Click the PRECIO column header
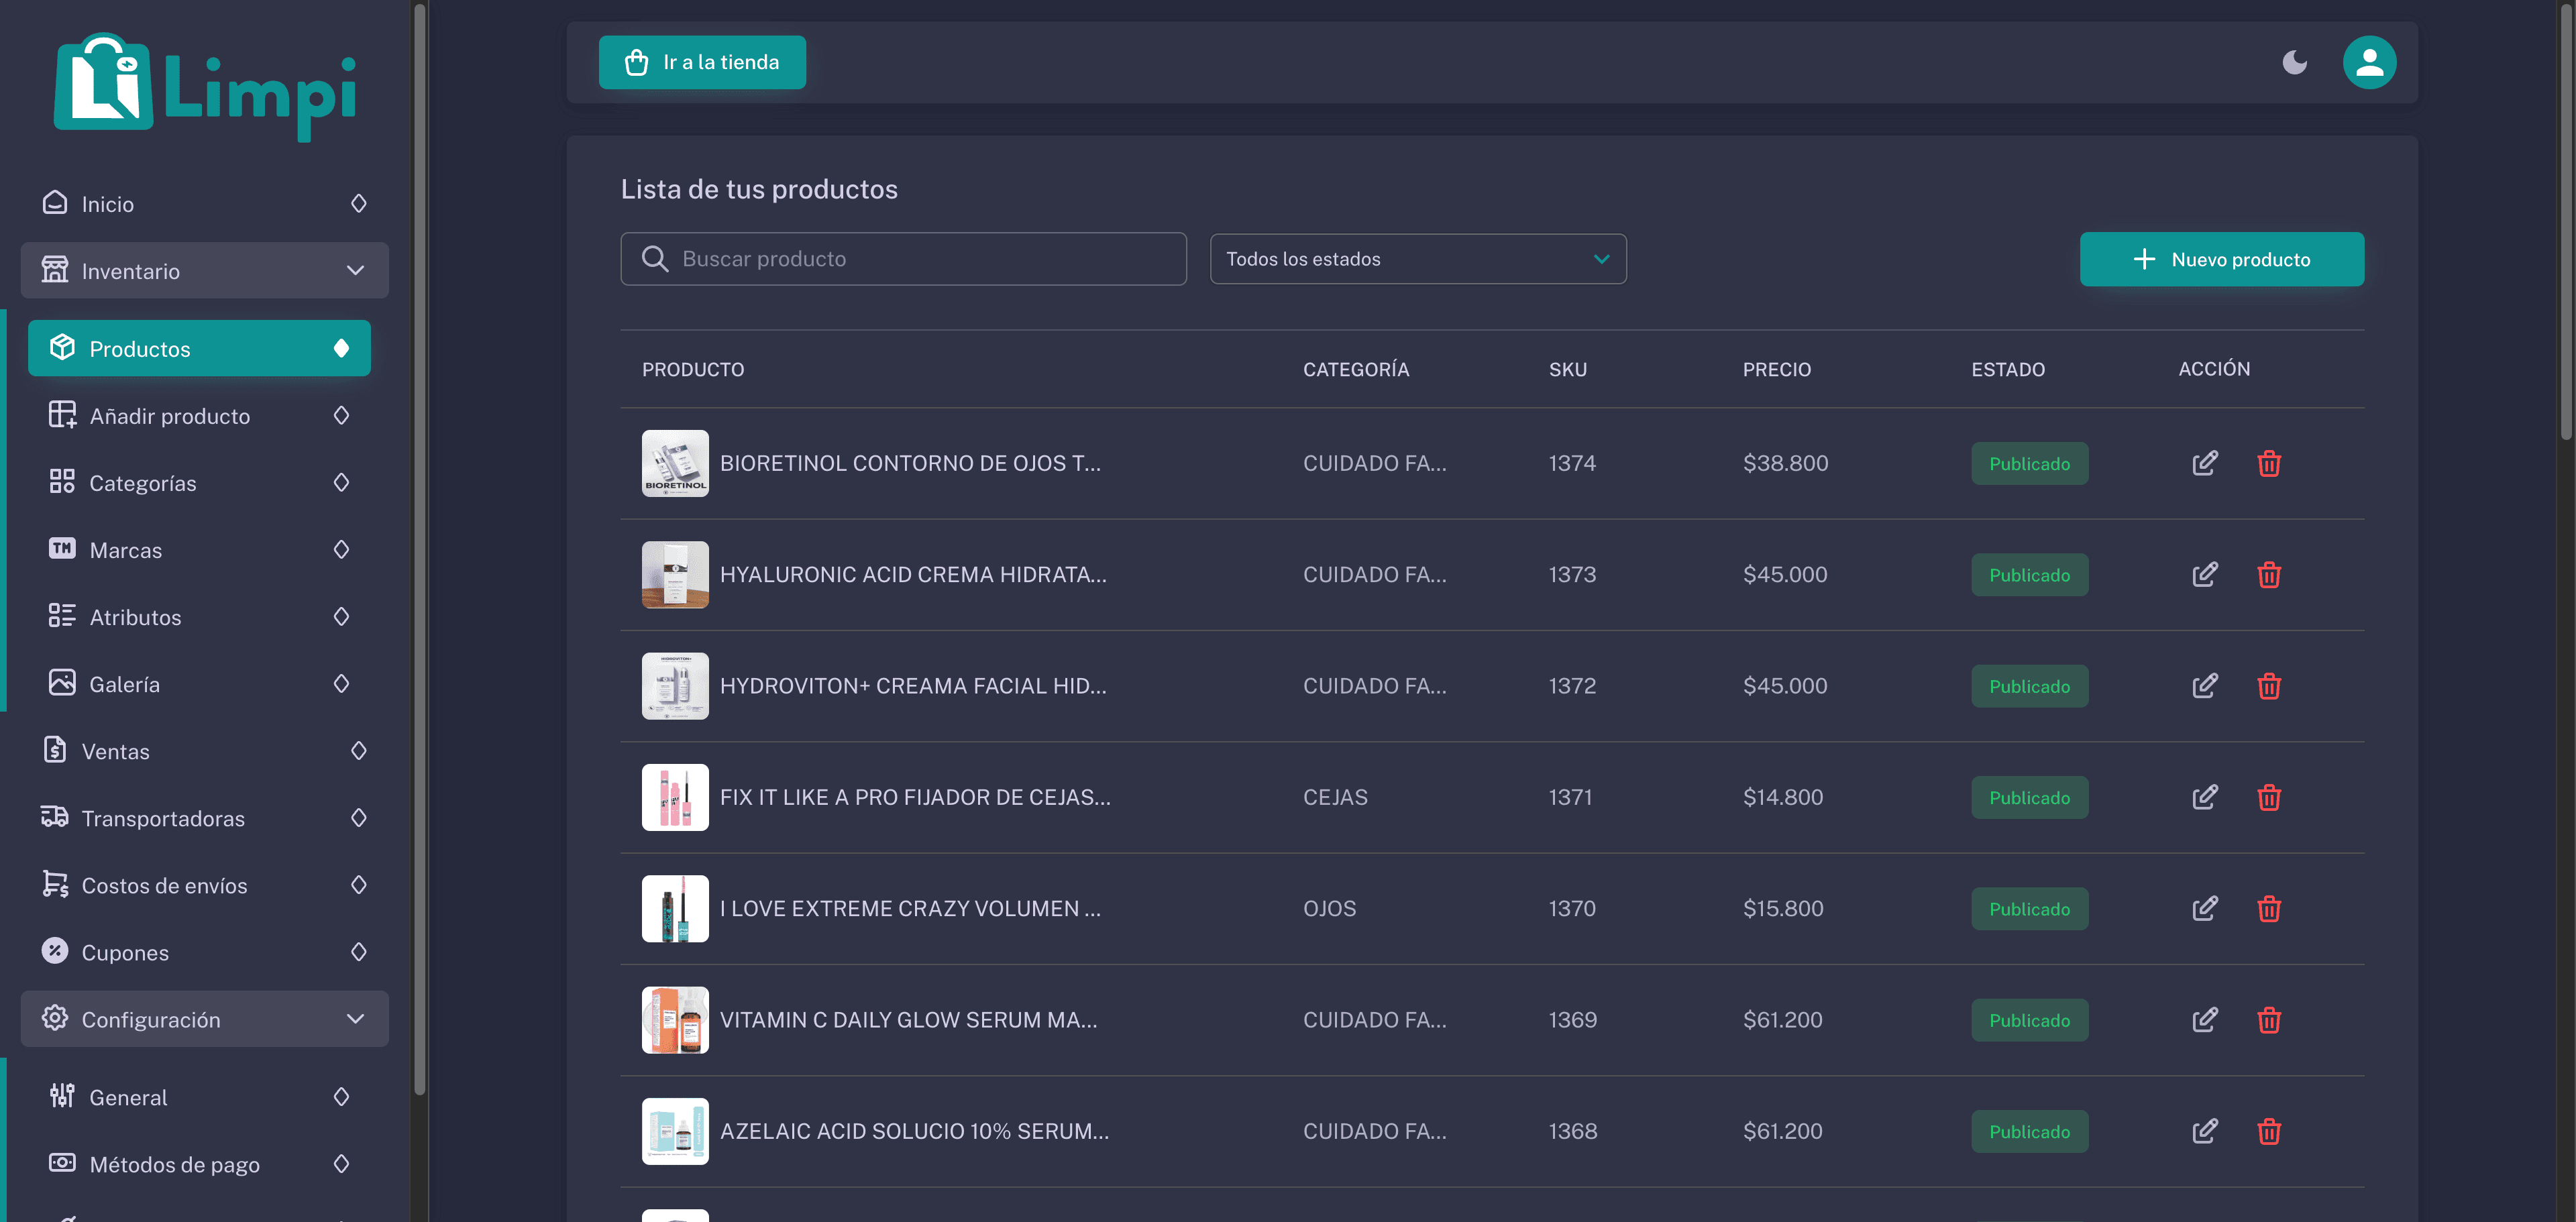Image resolution: width=2576 pixels, height=1222 pixels. [x=1776, y=369]
